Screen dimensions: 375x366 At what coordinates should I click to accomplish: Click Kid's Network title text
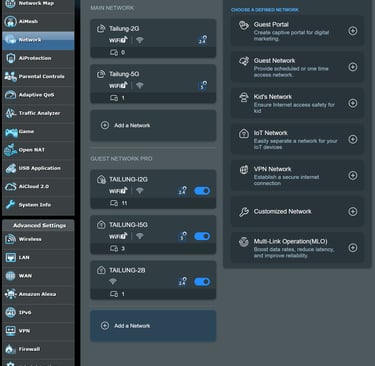[x=273, y=97]
